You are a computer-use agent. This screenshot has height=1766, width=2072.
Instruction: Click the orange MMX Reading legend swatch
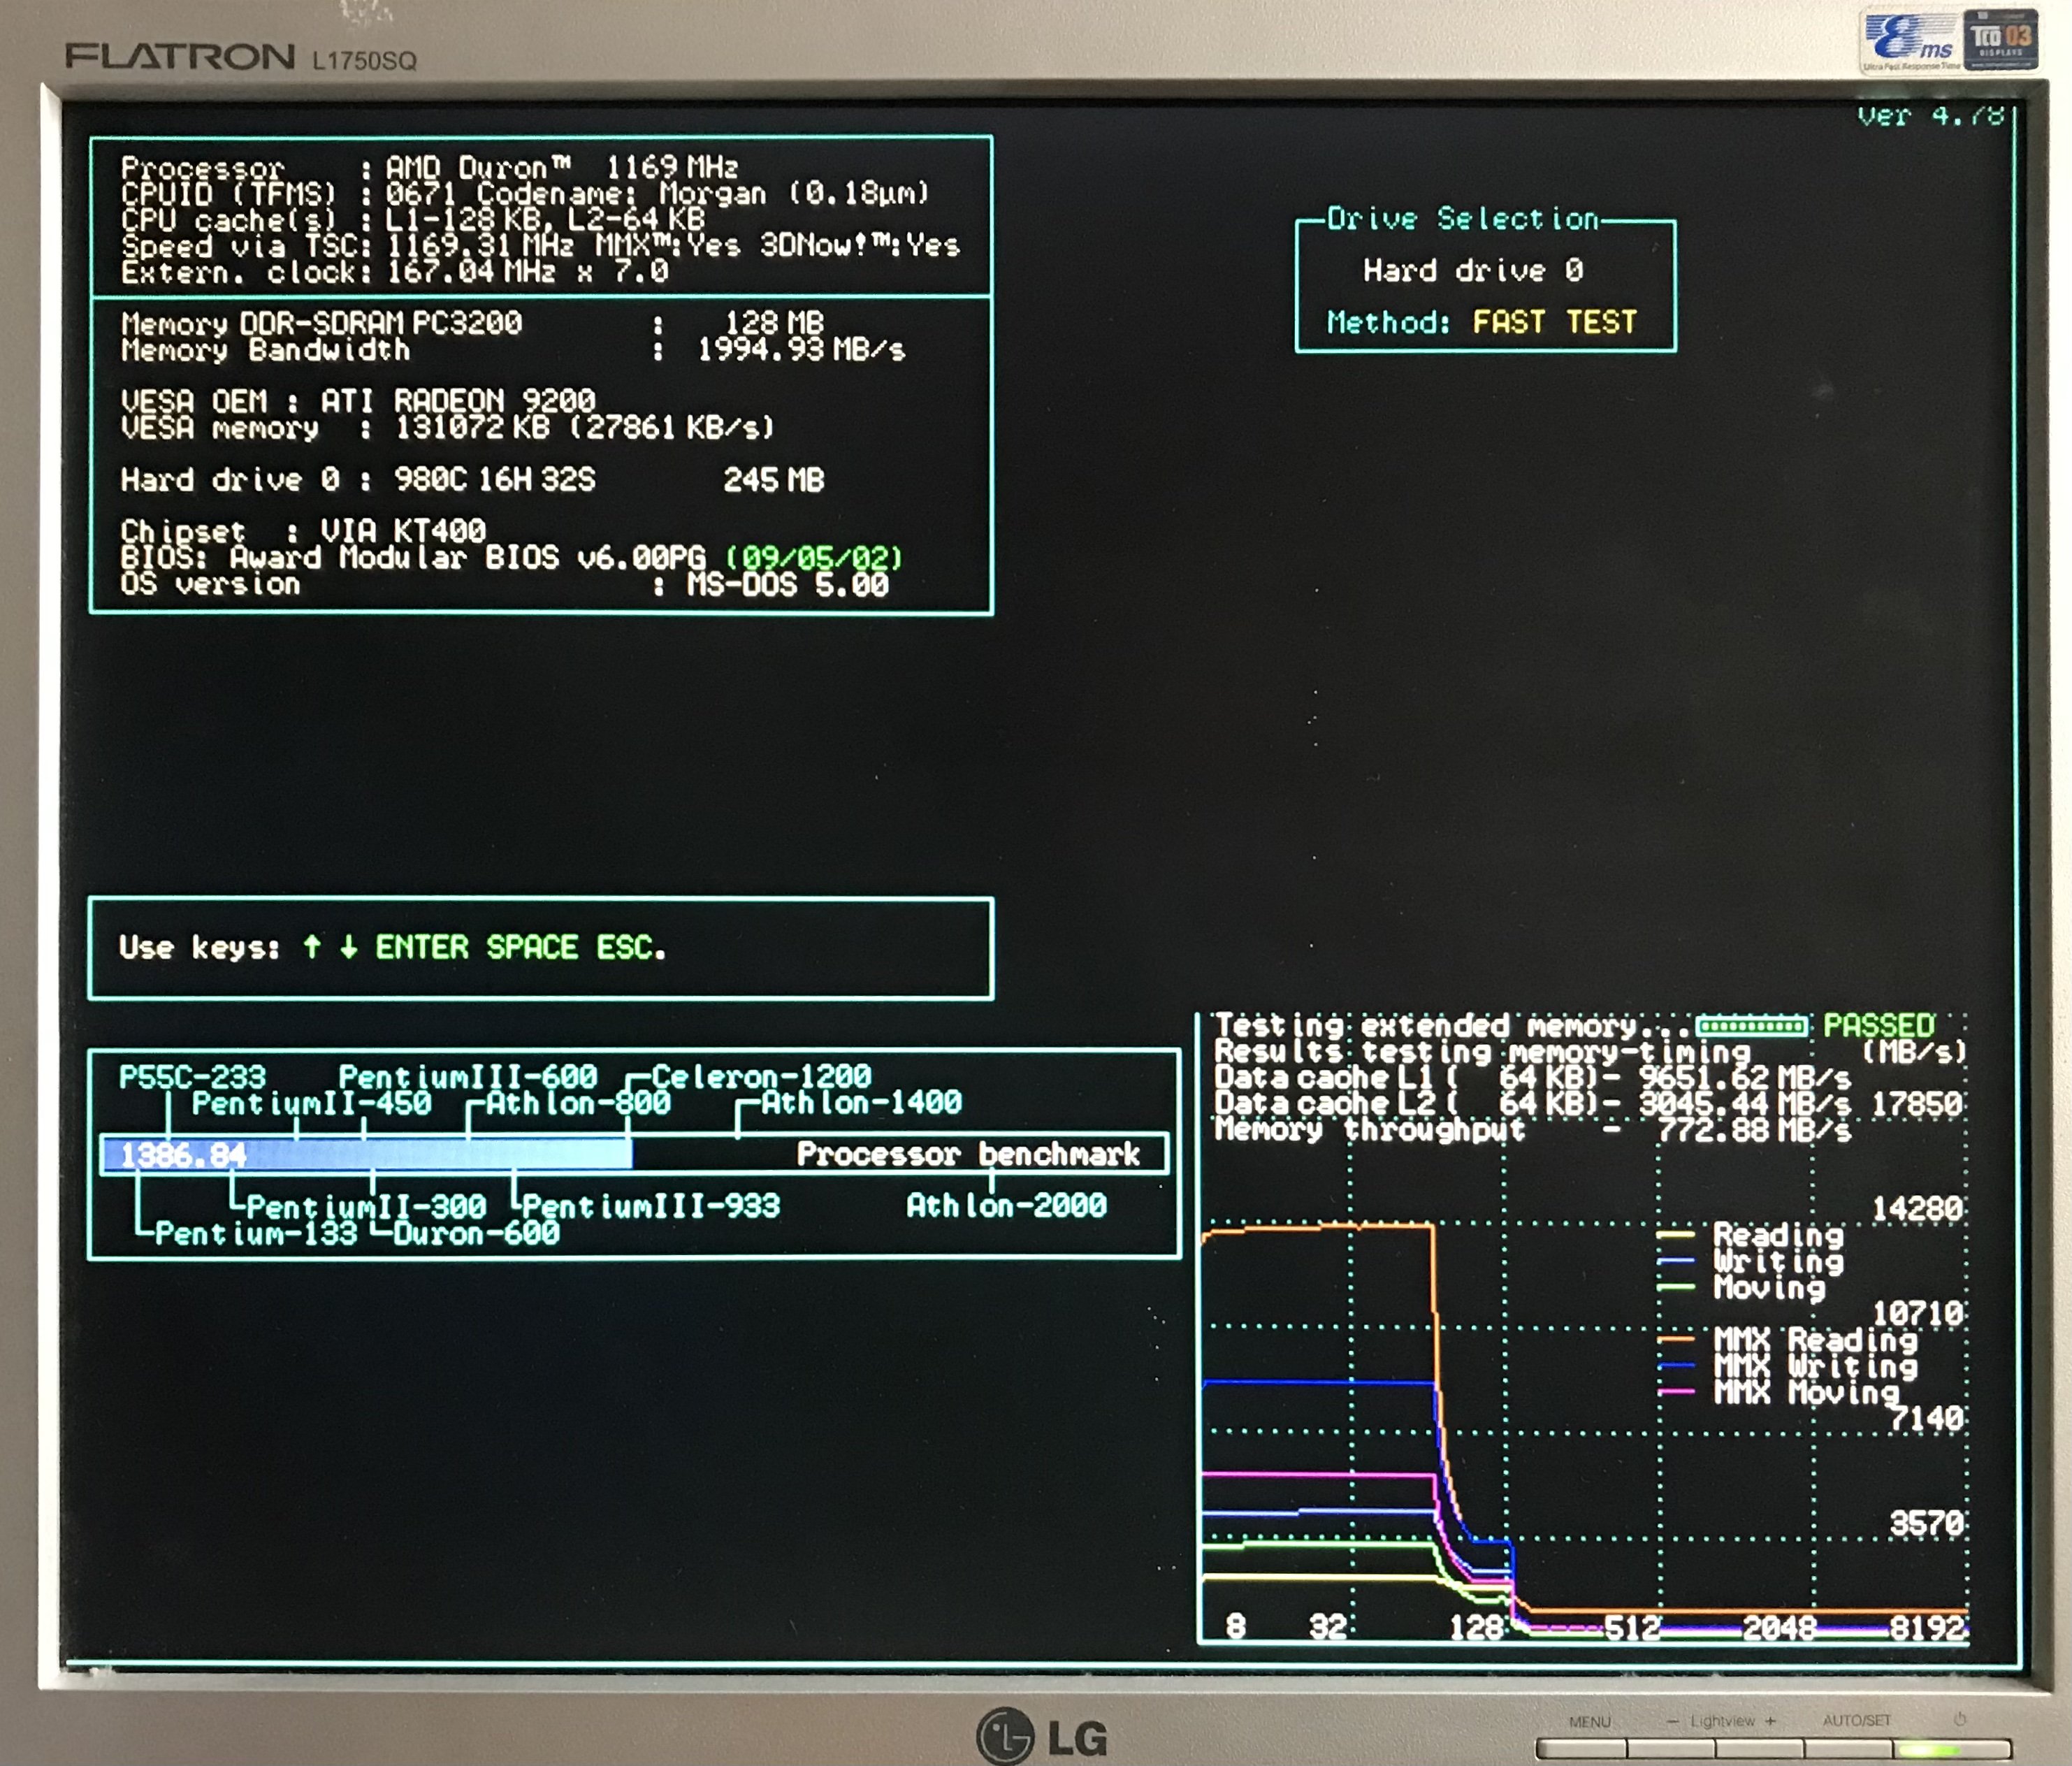(1676, 1338)
